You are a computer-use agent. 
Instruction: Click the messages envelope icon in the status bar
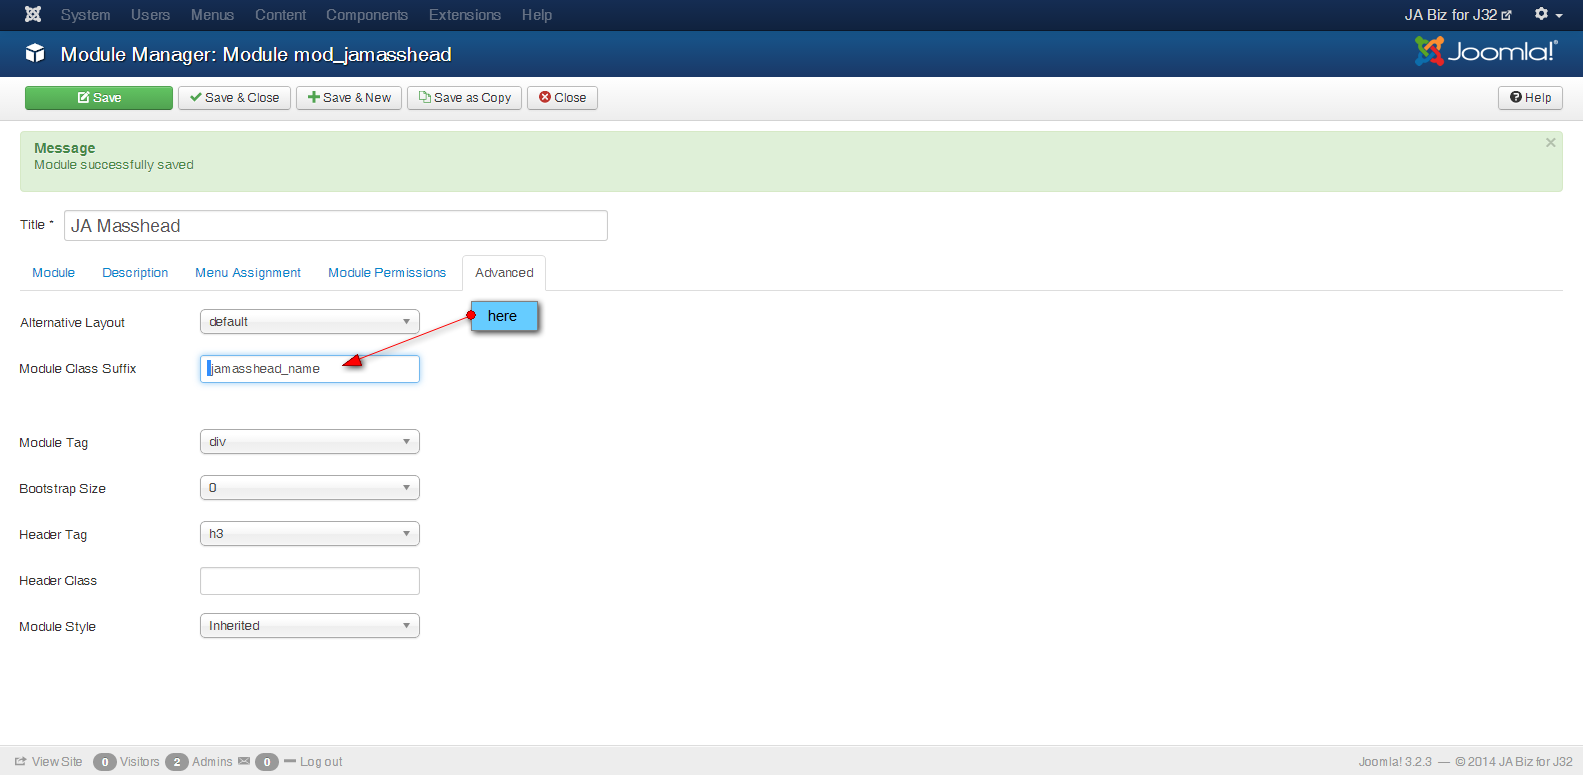click(244, 761)
